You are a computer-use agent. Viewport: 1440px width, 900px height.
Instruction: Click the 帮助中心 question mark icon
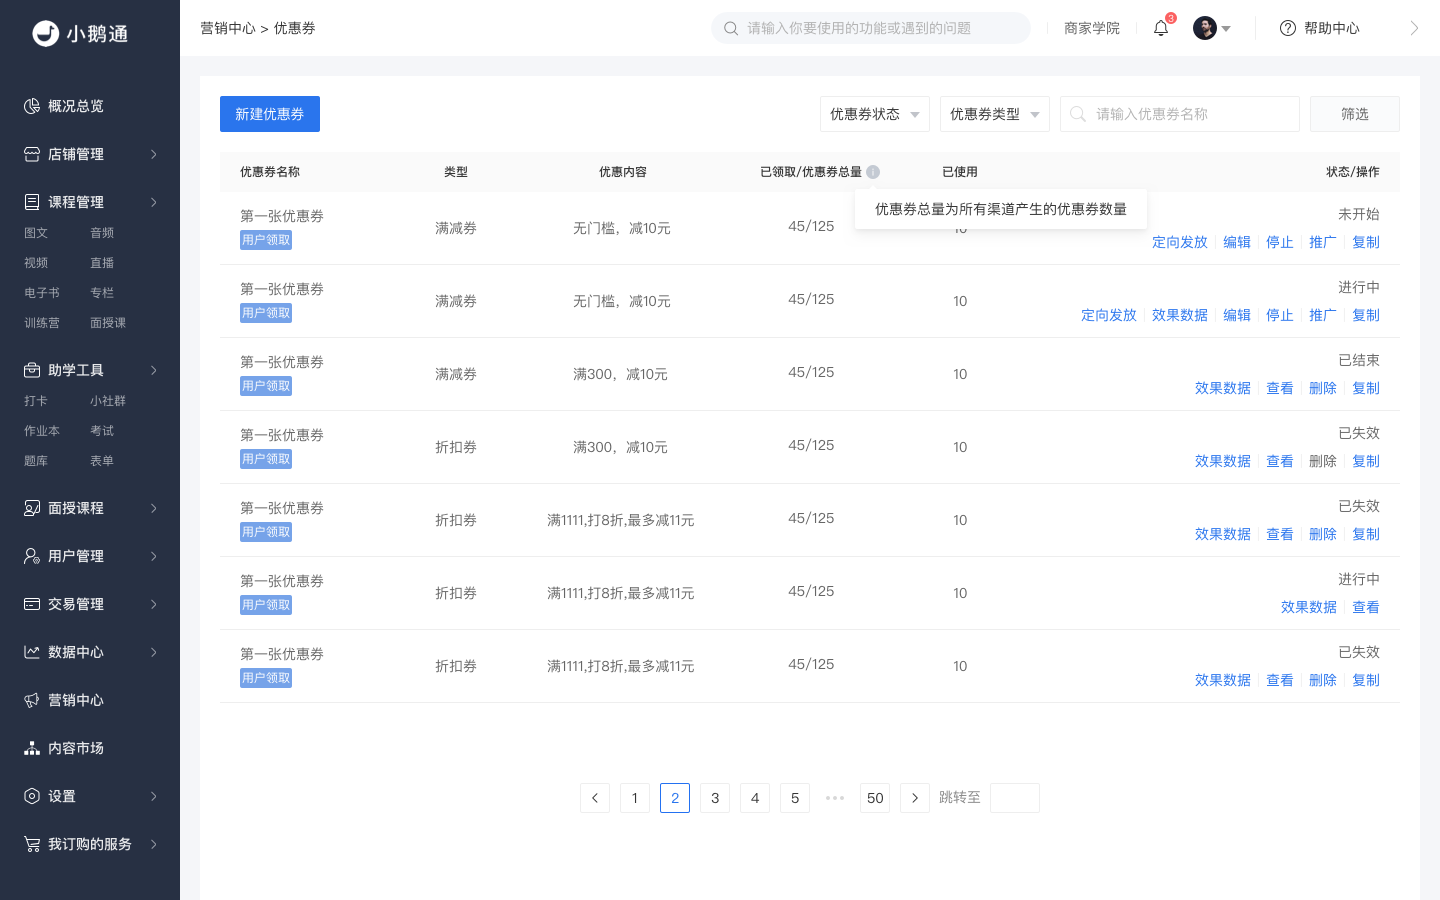tap(1288, 28)
